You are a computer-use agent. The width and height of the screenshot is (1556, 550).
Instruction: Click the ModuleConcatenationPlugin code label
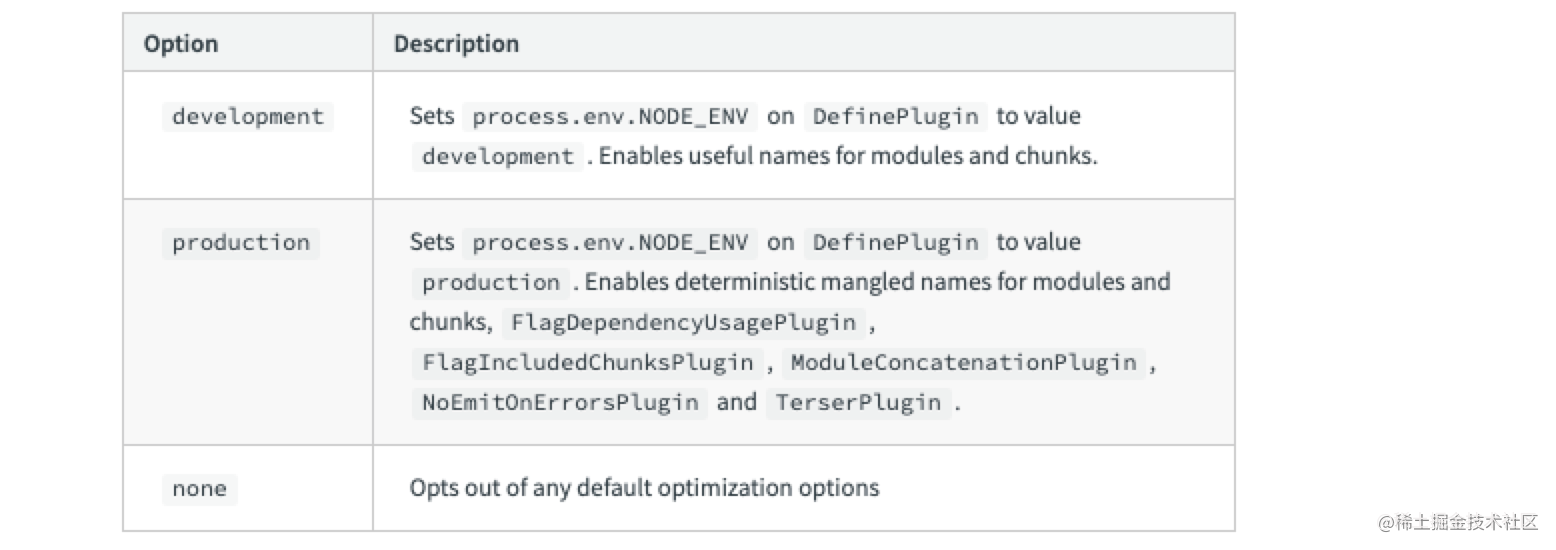coord(963,363)
